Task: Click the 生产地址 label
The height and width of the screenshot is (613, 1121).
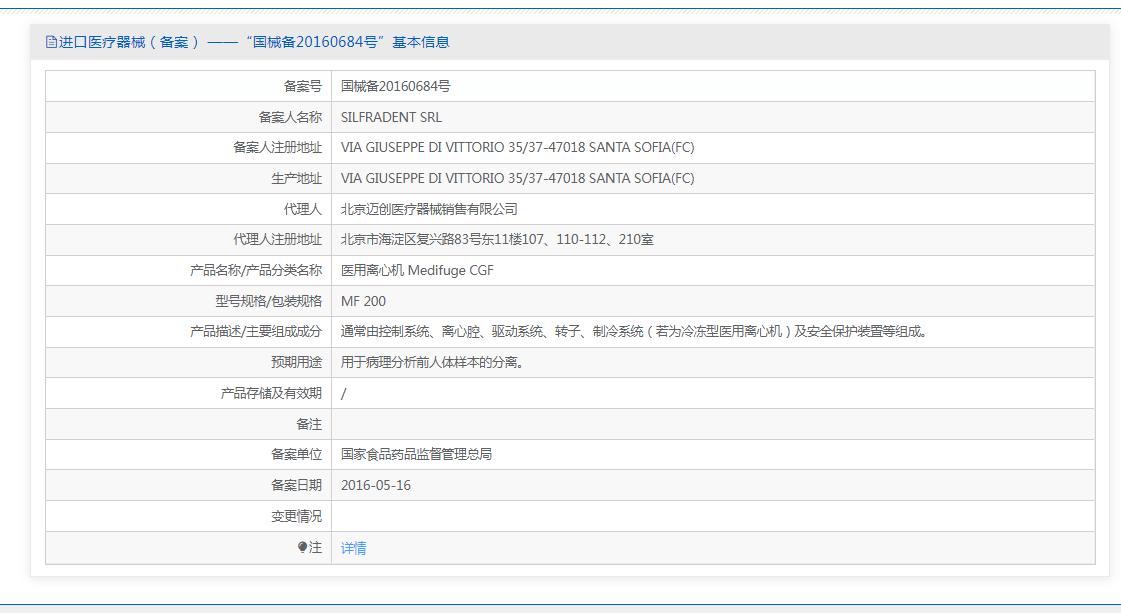Action: tap(297, 179)
